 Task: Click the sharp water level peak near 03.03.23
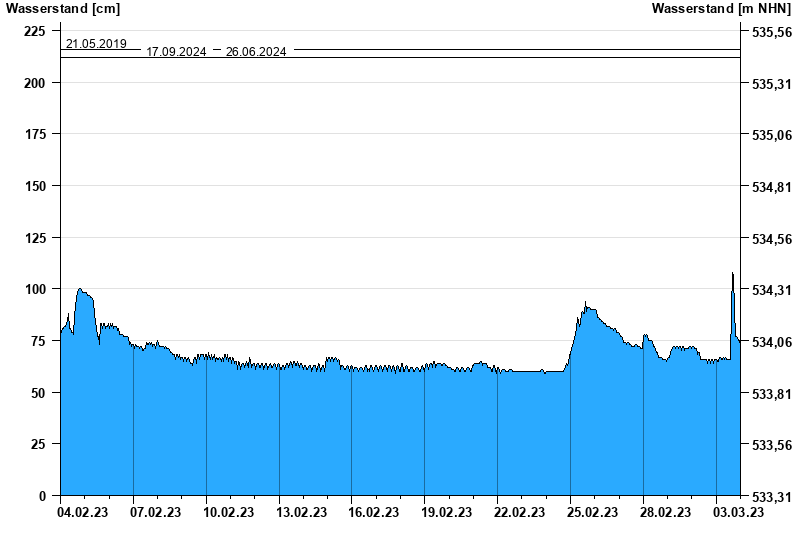[732, 274]
